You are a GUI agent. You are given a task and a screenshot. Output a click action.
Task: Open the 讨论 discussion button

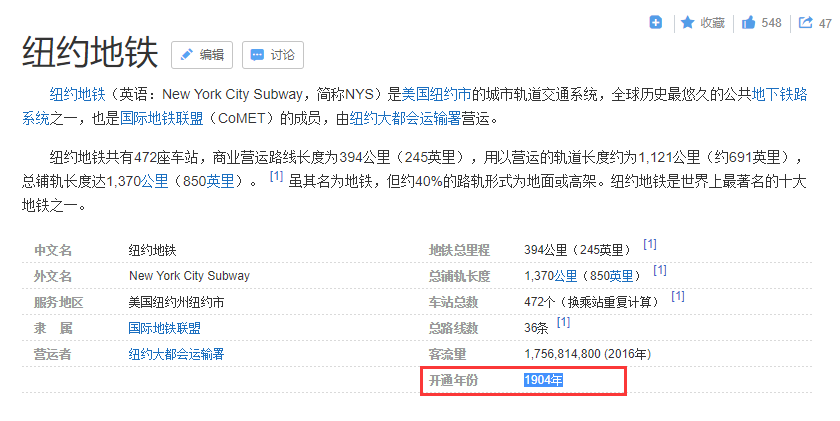click(273, 55)
